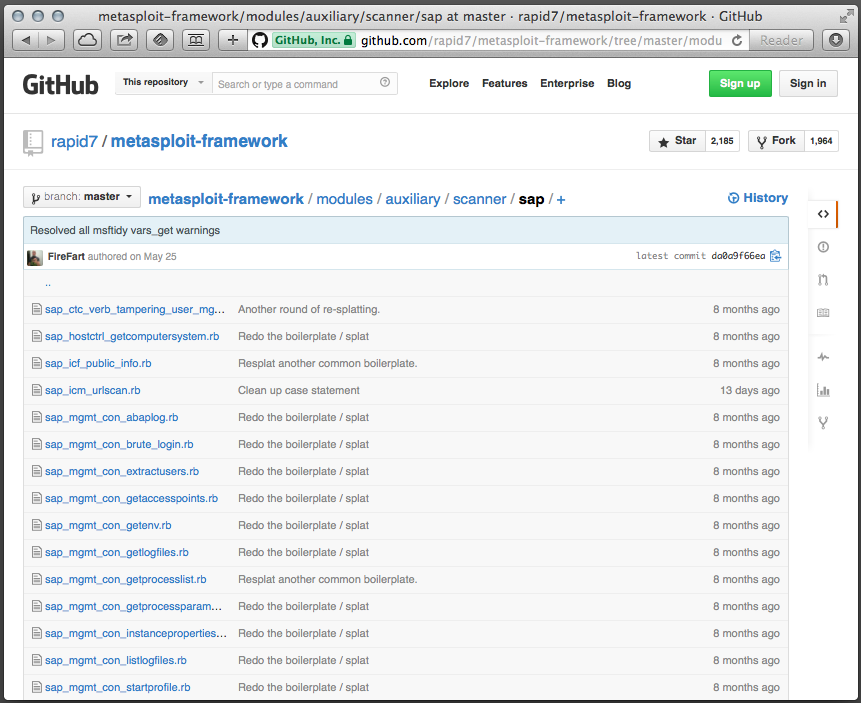Open the repository Wiki
The width and height of the screenshot is (861, 703).
pyautogui.click(x=822, y=312)
